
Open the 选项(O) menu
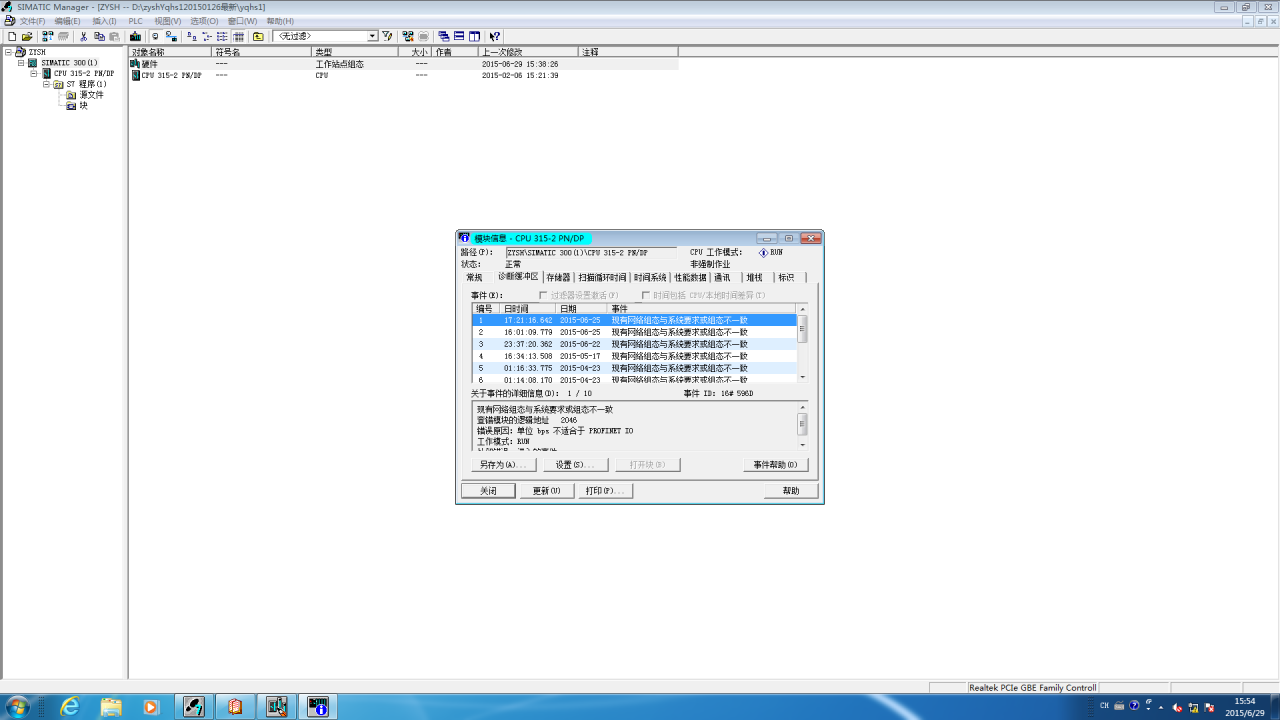pyautogui.click(x=204, y=21)
